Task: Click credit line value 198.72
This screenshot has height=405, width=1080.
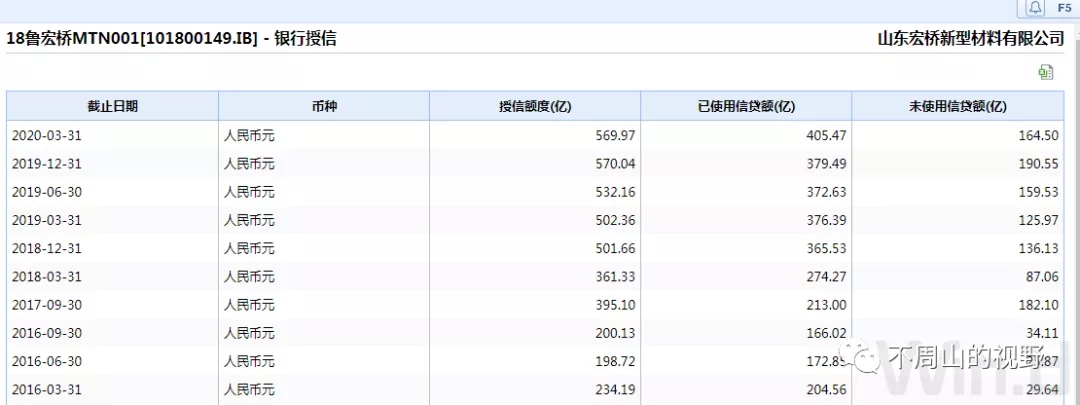Action: click(x=616, y=362)
